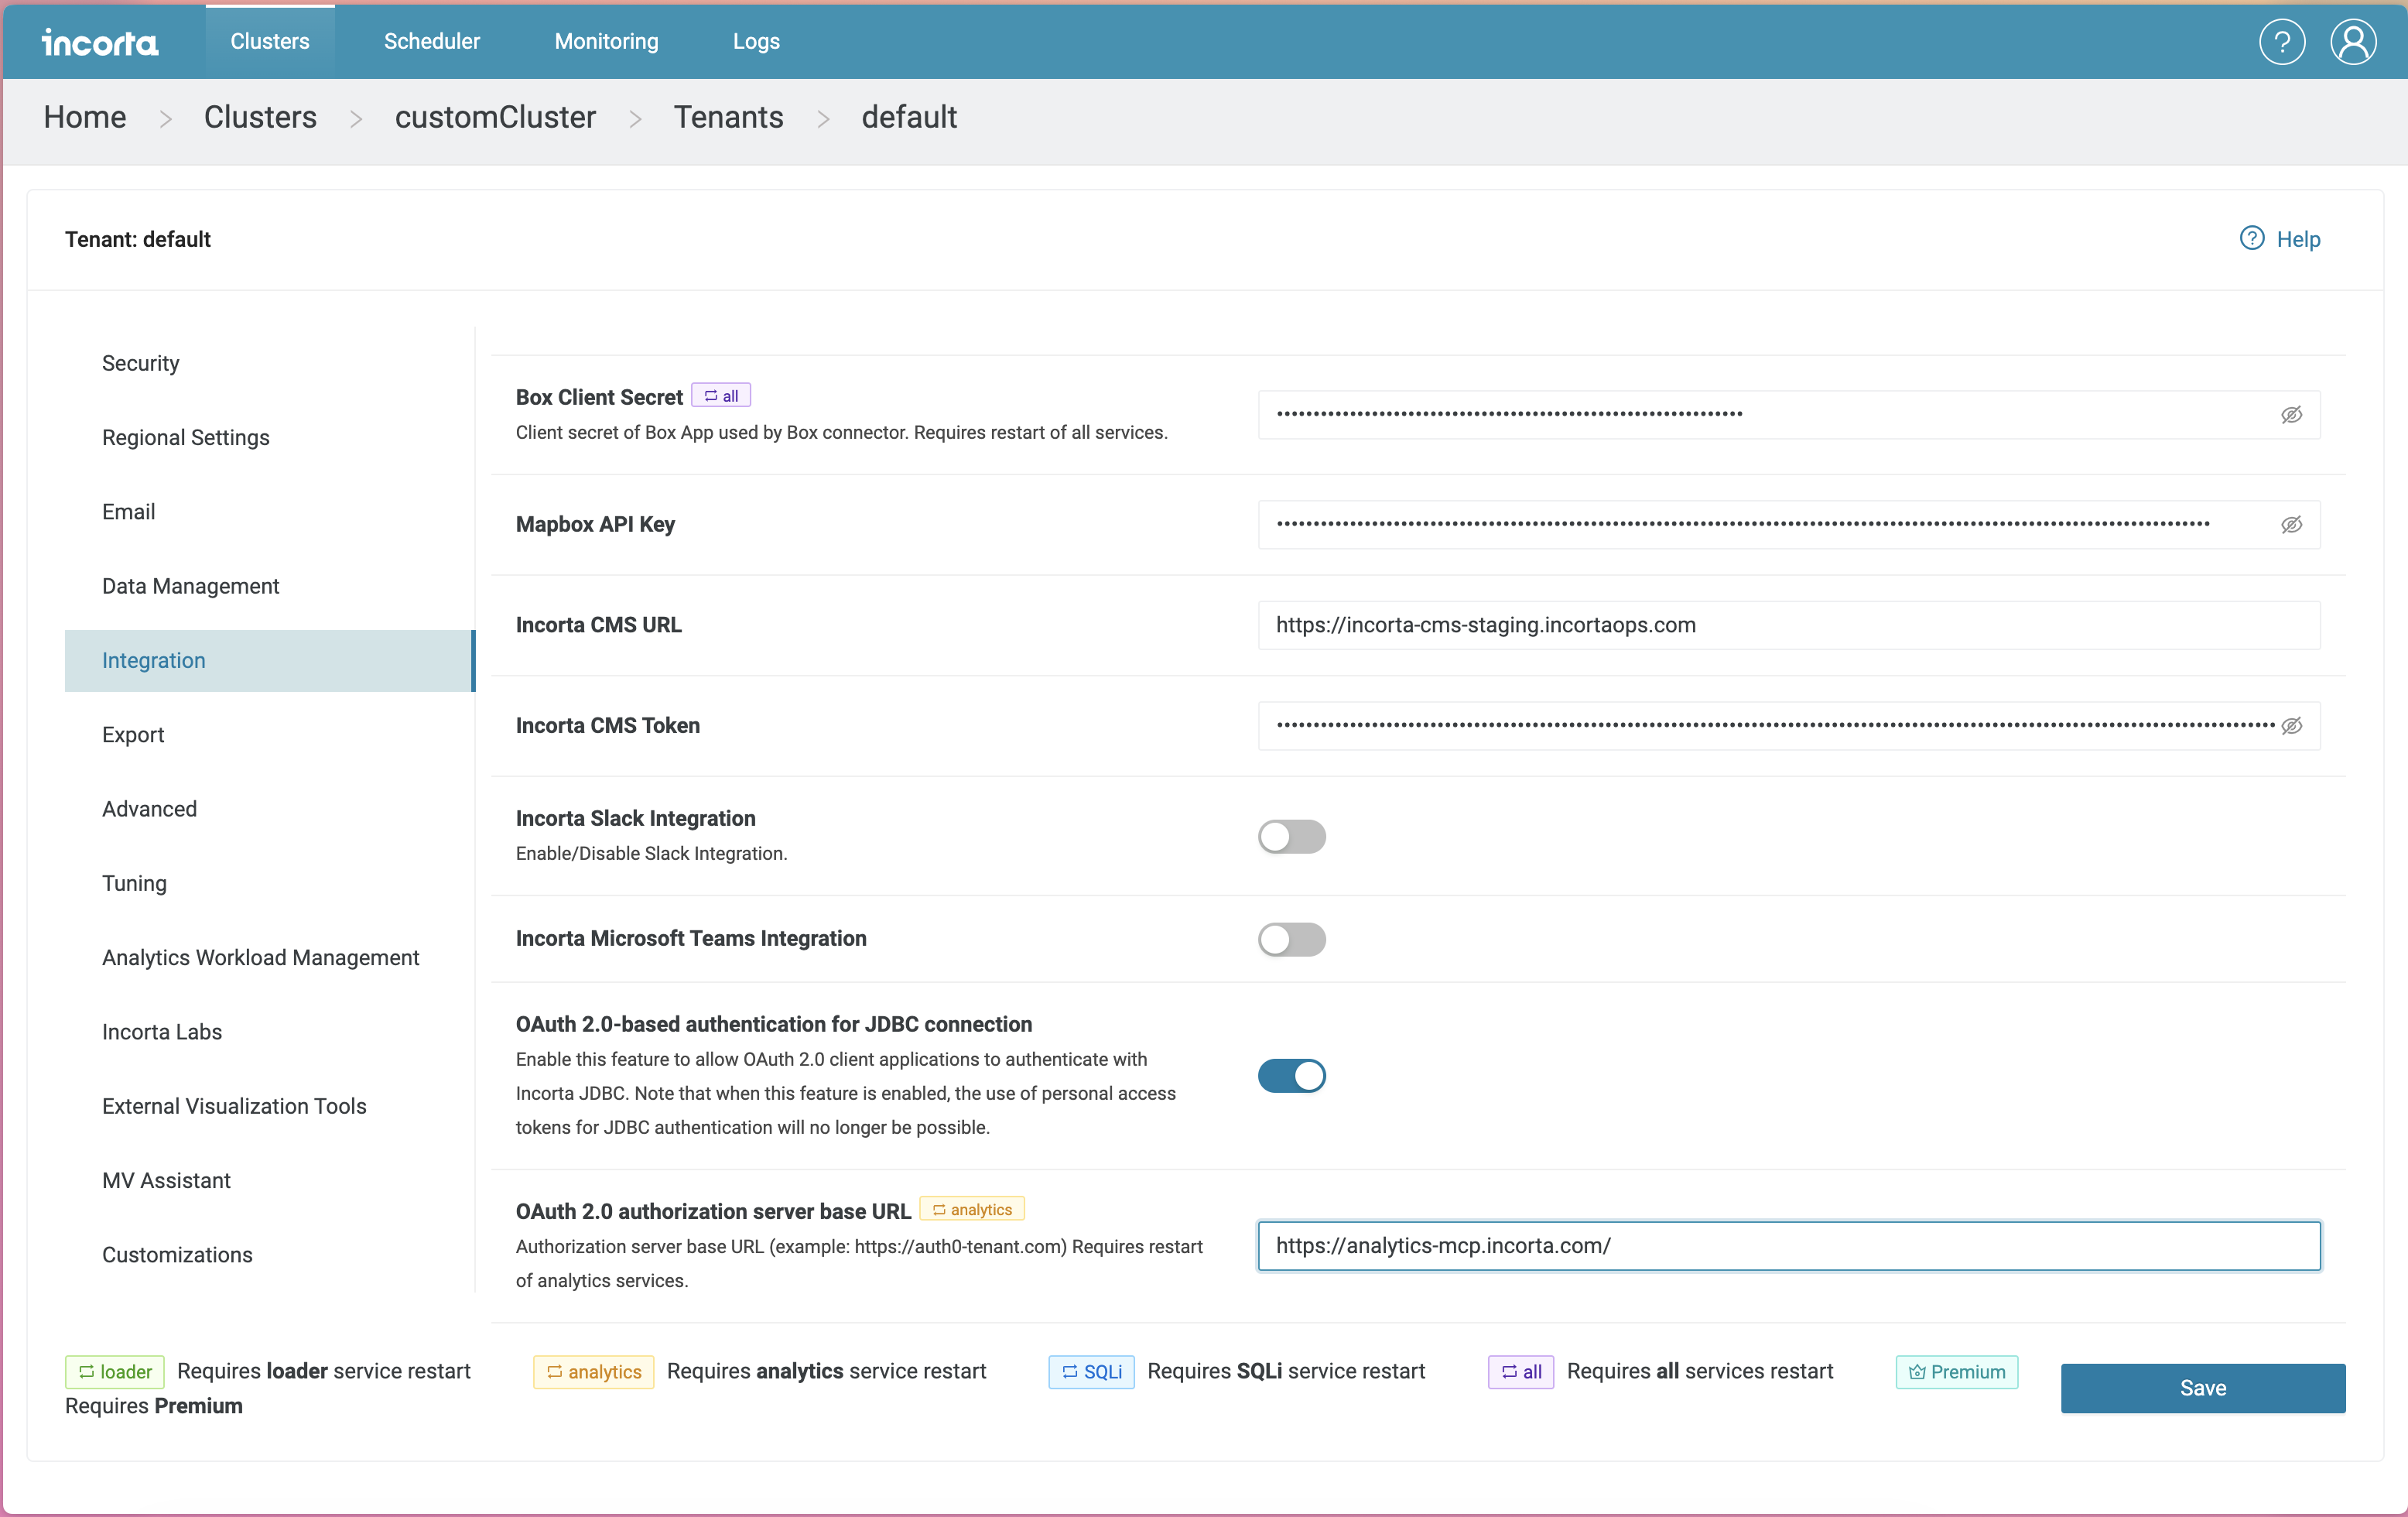2408x1517 pixels.
Task: Turn on Incorta Microsoft Teams Integration
Action: tap(1291, 939)
